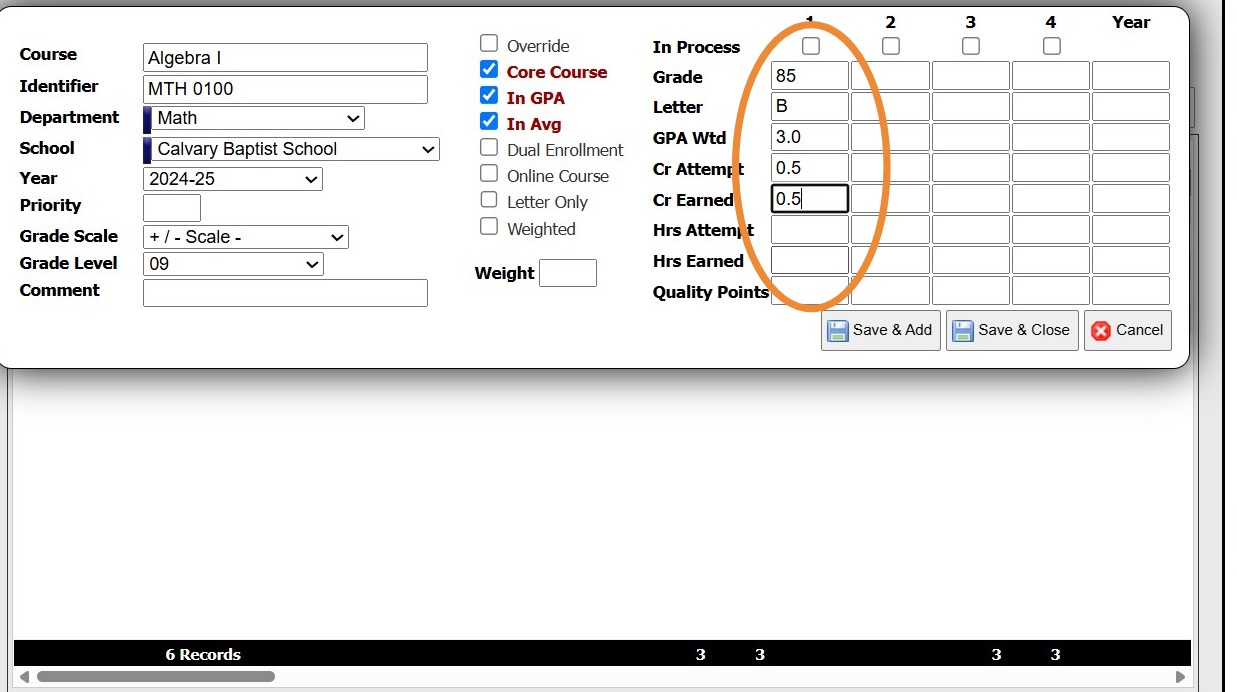This screenshot has width=1237, height=692.
Task: Click the Save & Close button
Action: pyautogui.click(x=1012, y=330)
